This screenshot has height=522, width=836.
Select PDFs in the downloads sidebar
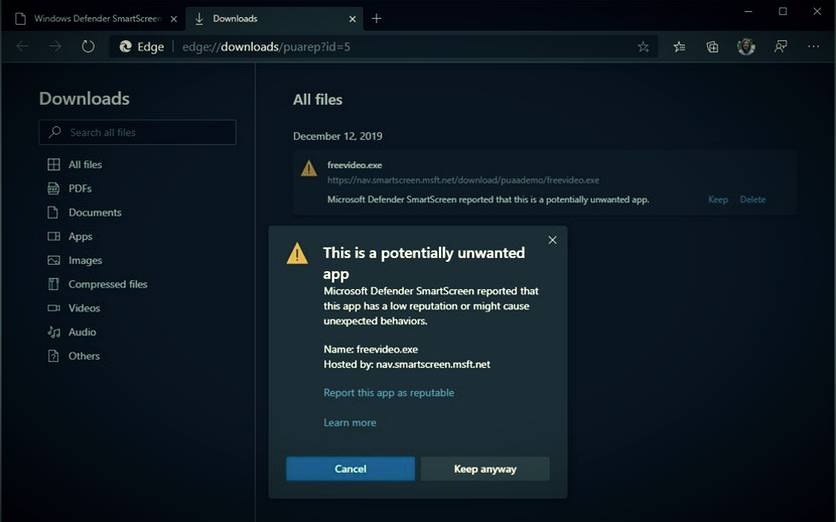[x=80, y=188]
